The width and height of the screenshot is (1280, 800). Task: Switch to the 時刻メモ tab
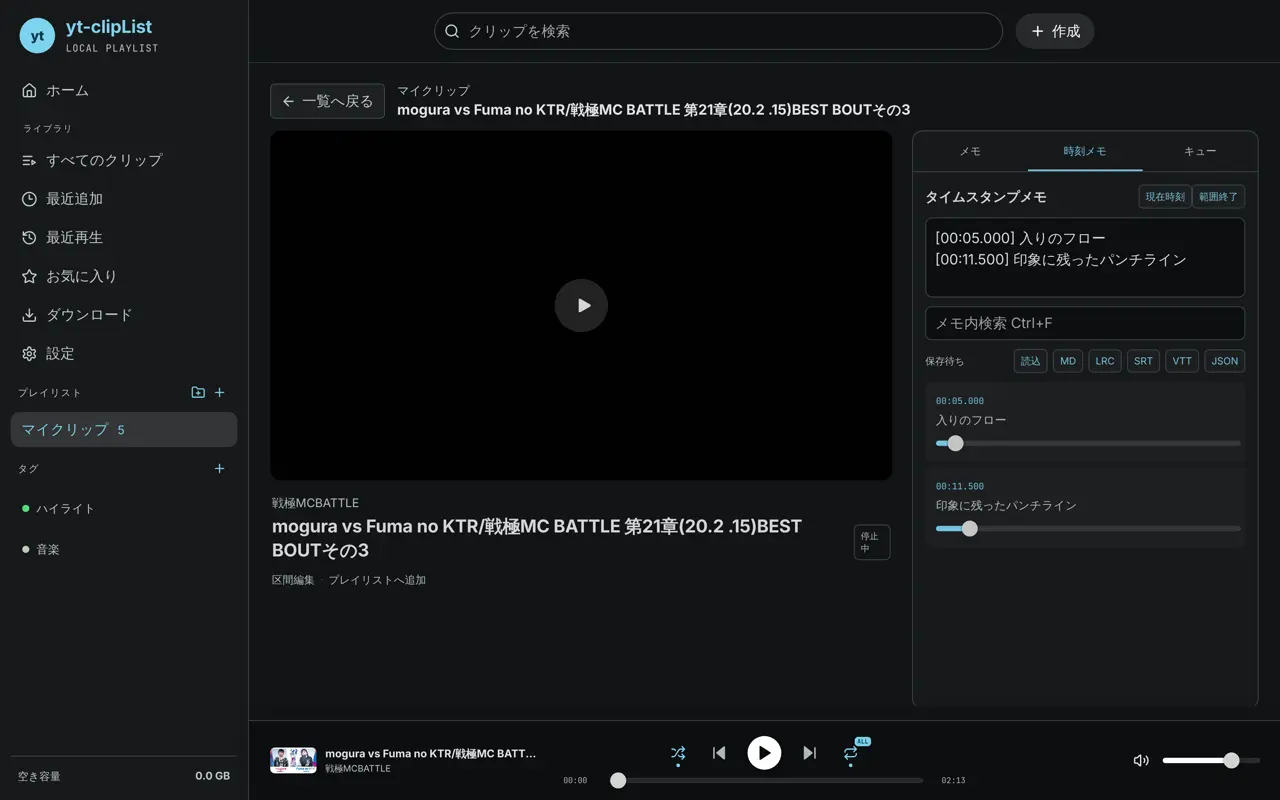pos(1085,151)
